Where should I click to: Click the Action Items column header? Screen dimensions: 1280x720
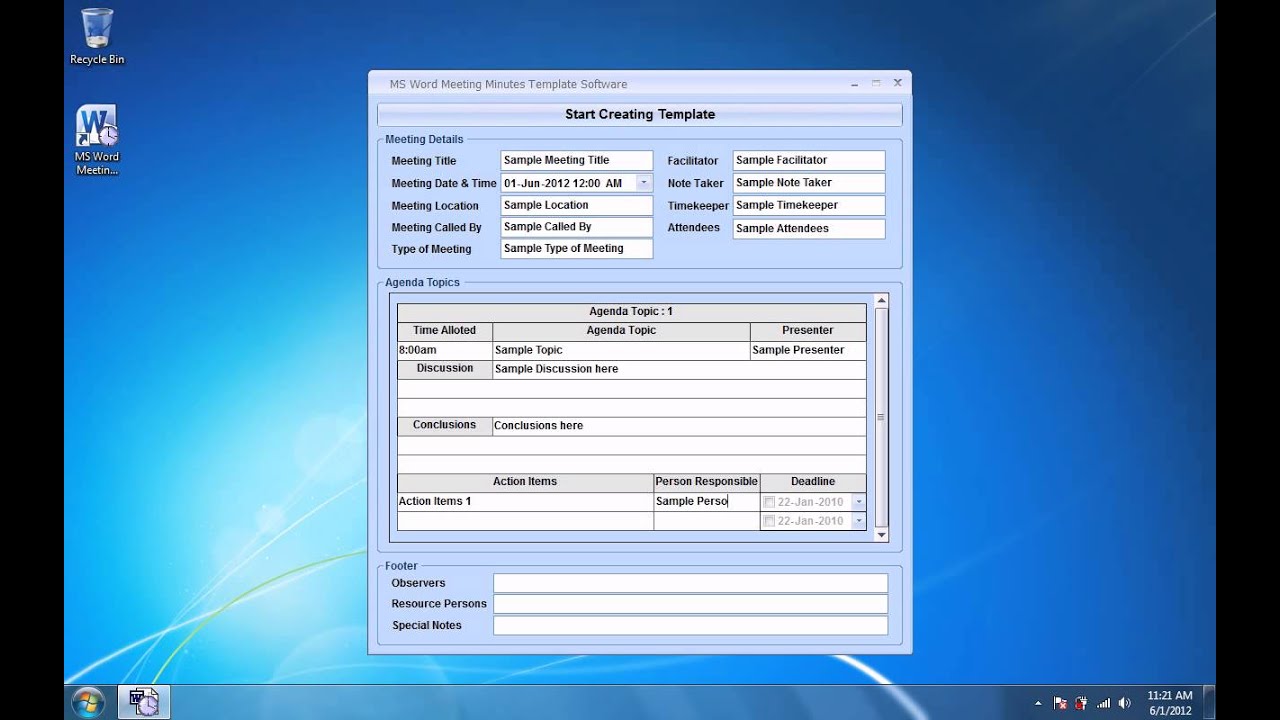tap(525, 482)
